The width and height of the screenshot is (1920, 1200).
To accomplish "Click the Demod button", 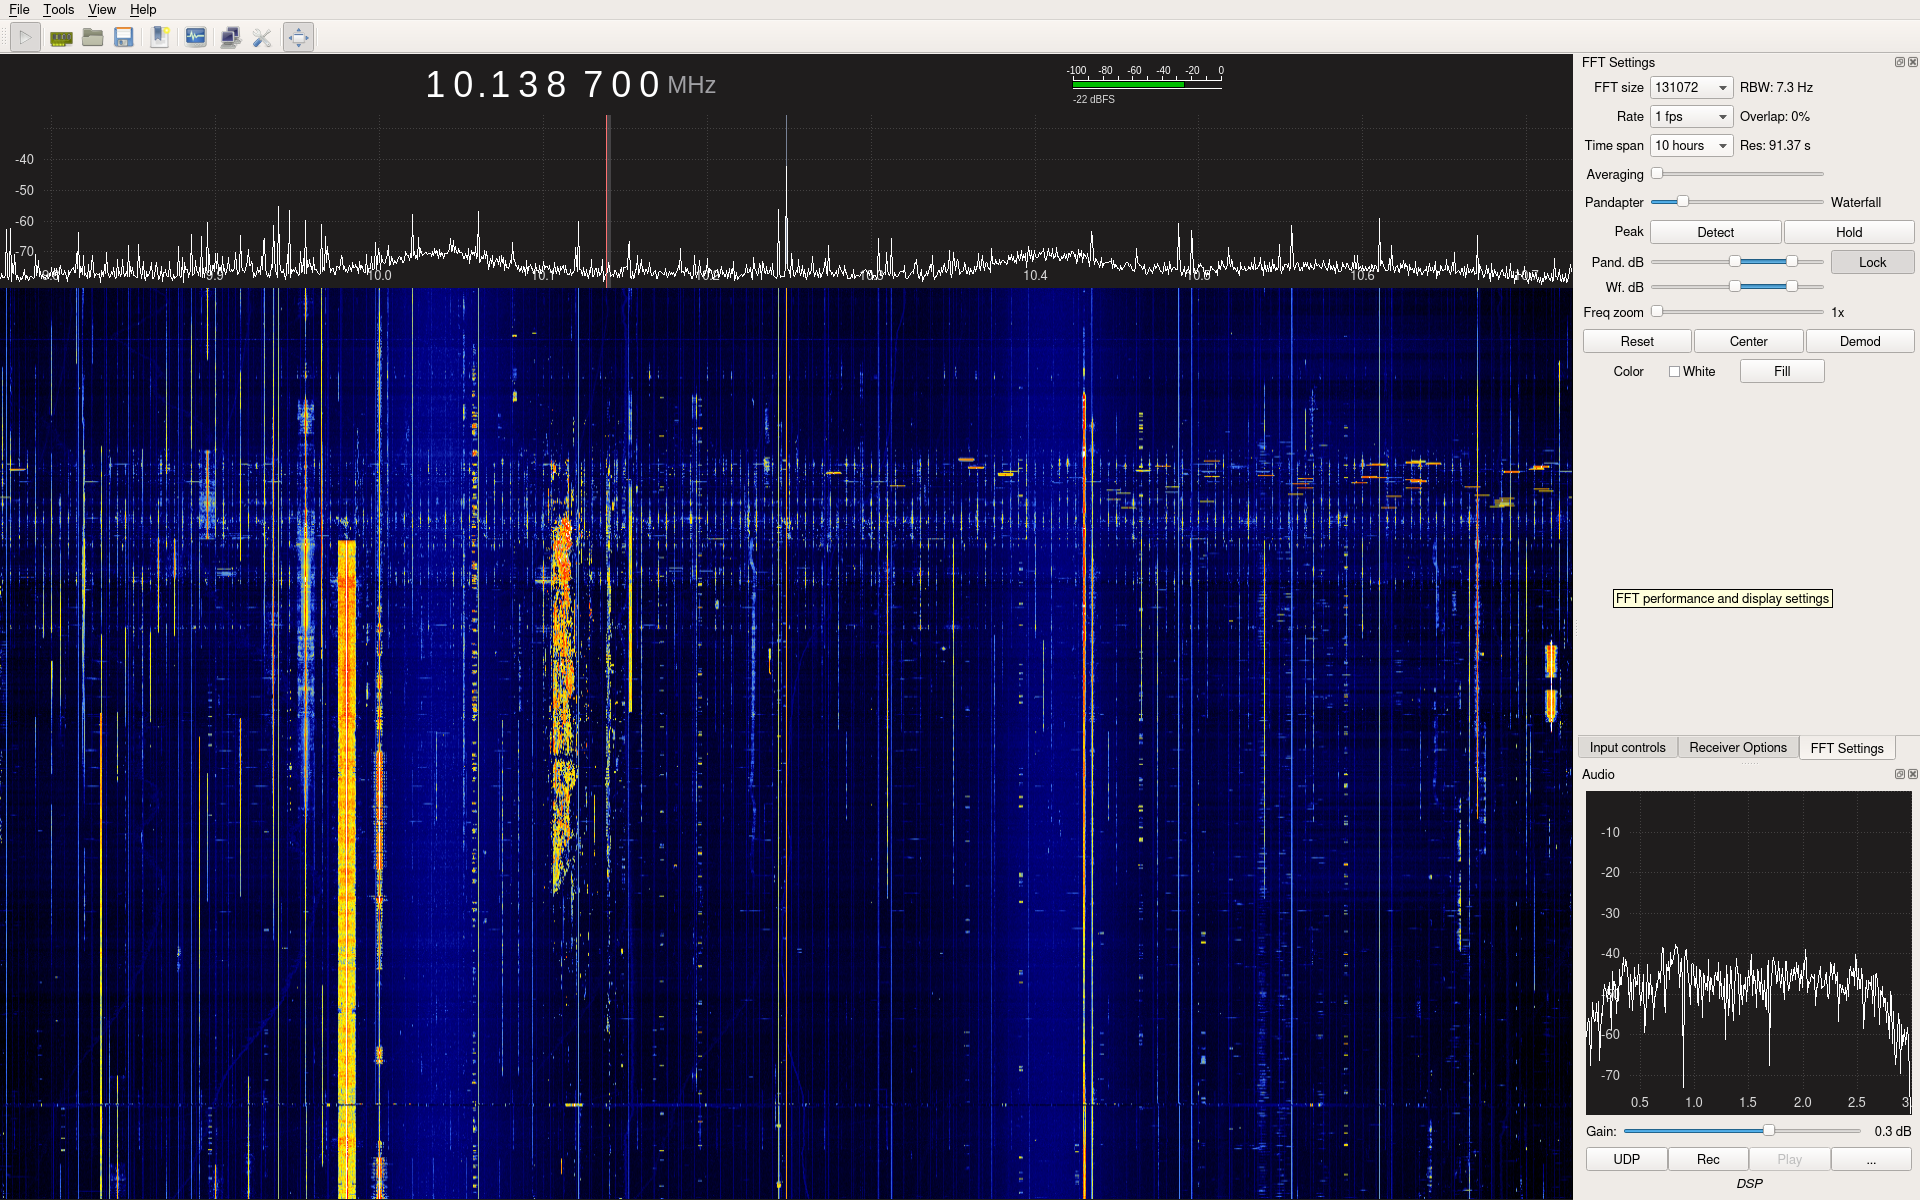I will [1859, 341].
